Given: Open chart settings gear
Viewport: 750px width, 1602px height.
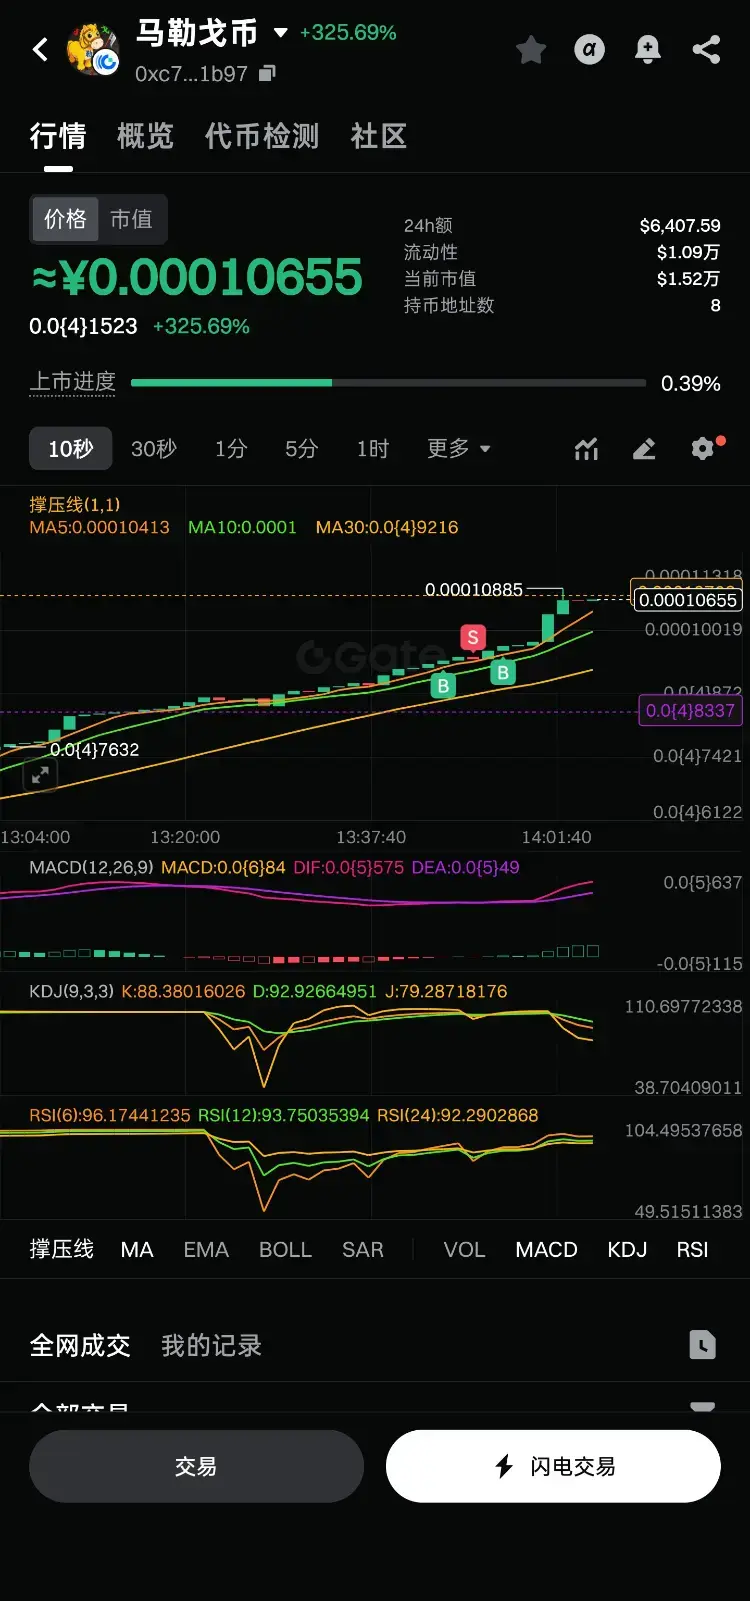Looking at the screenshot, I should coord(704,448).
